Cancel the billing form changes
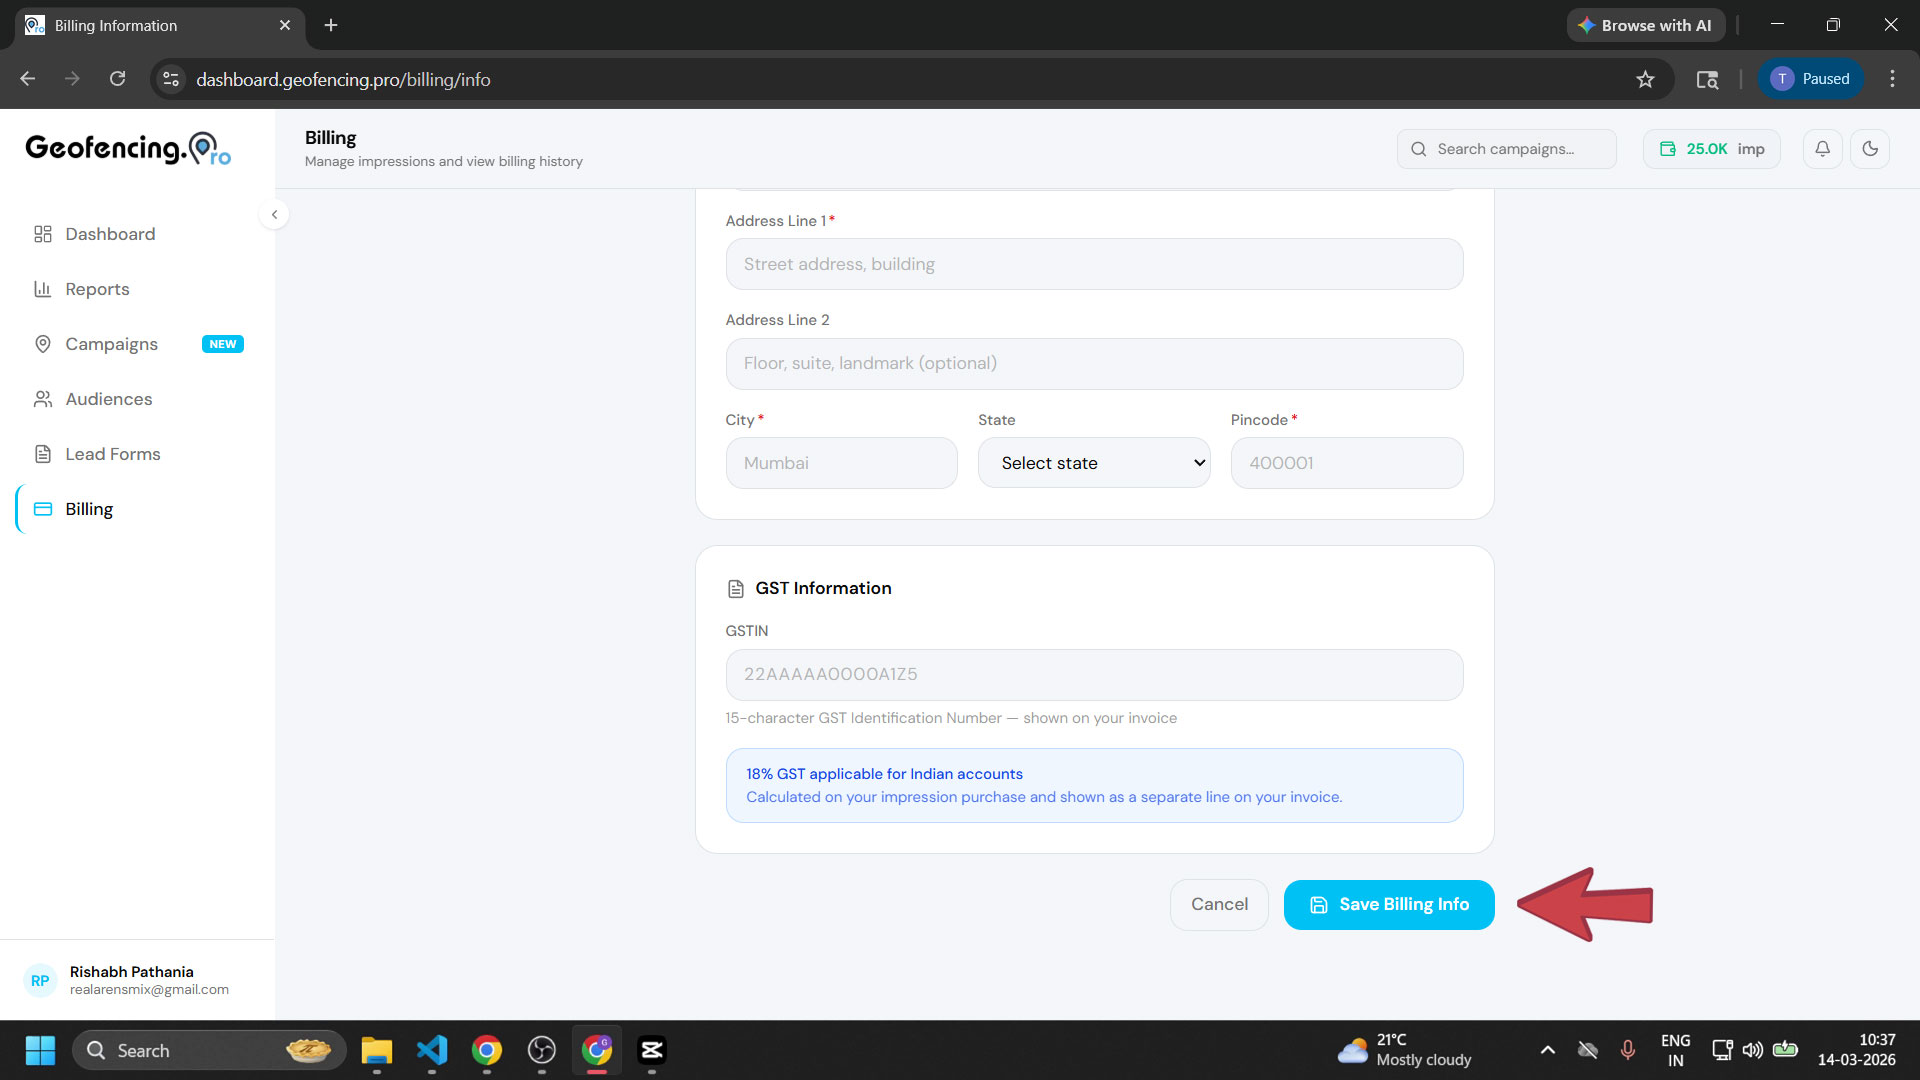This screenshot has height=1080, width=1920. coord(1219,904)
